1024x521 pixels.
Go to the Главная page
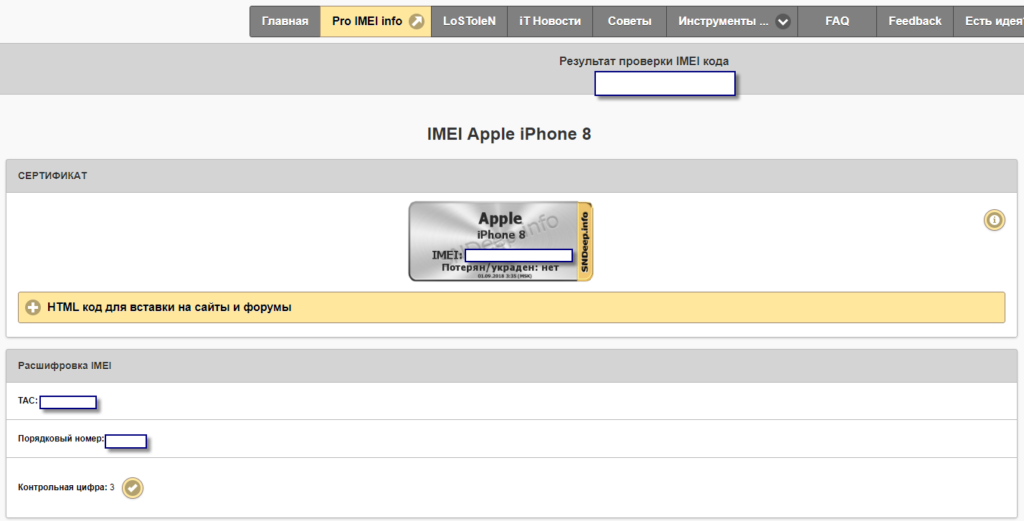[285, 21]
